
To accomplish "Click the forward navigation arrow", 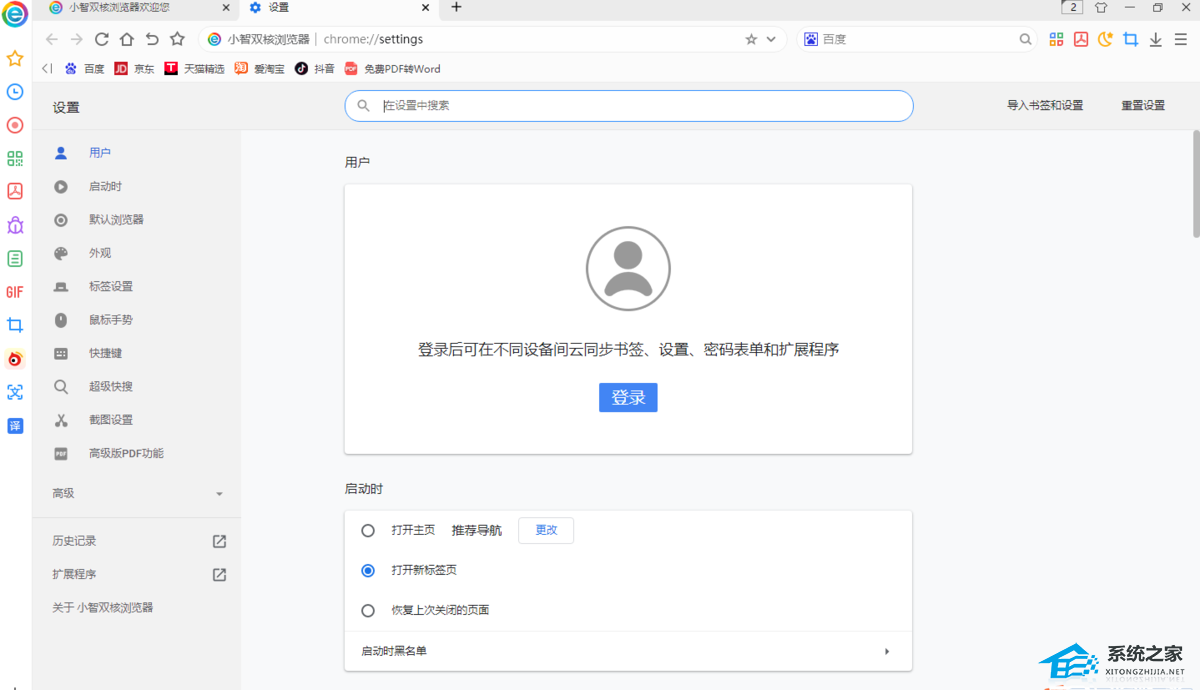I will point(76,39).
